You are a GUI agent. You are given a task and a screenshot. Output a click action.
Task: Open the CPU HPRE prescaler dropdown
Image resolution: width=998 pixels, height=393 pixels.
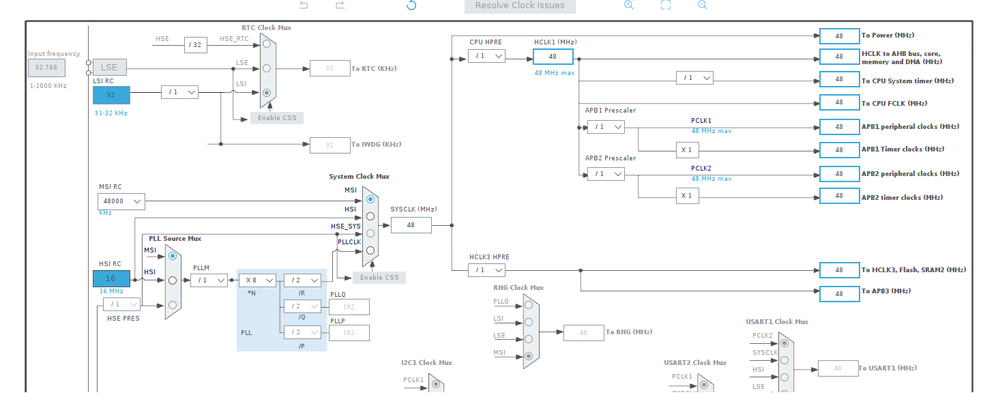click(486, 56)
